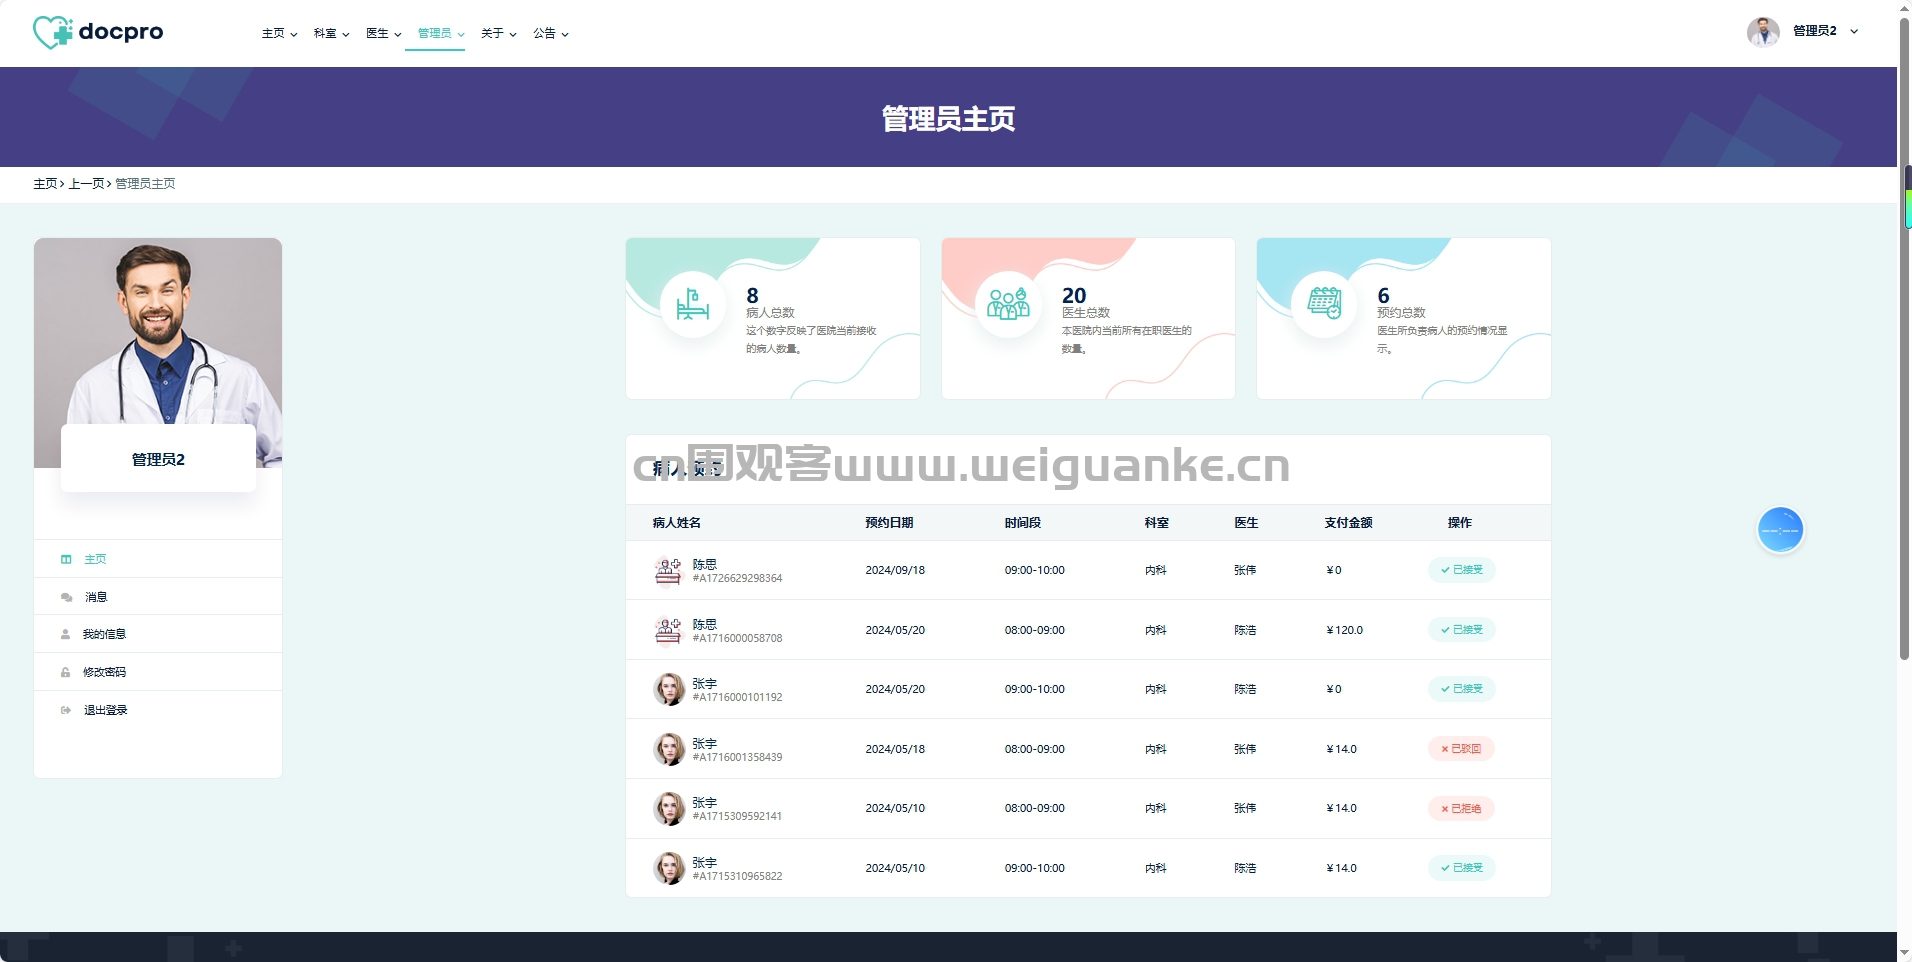Click the appointment ID #A1726629298364

737,578
